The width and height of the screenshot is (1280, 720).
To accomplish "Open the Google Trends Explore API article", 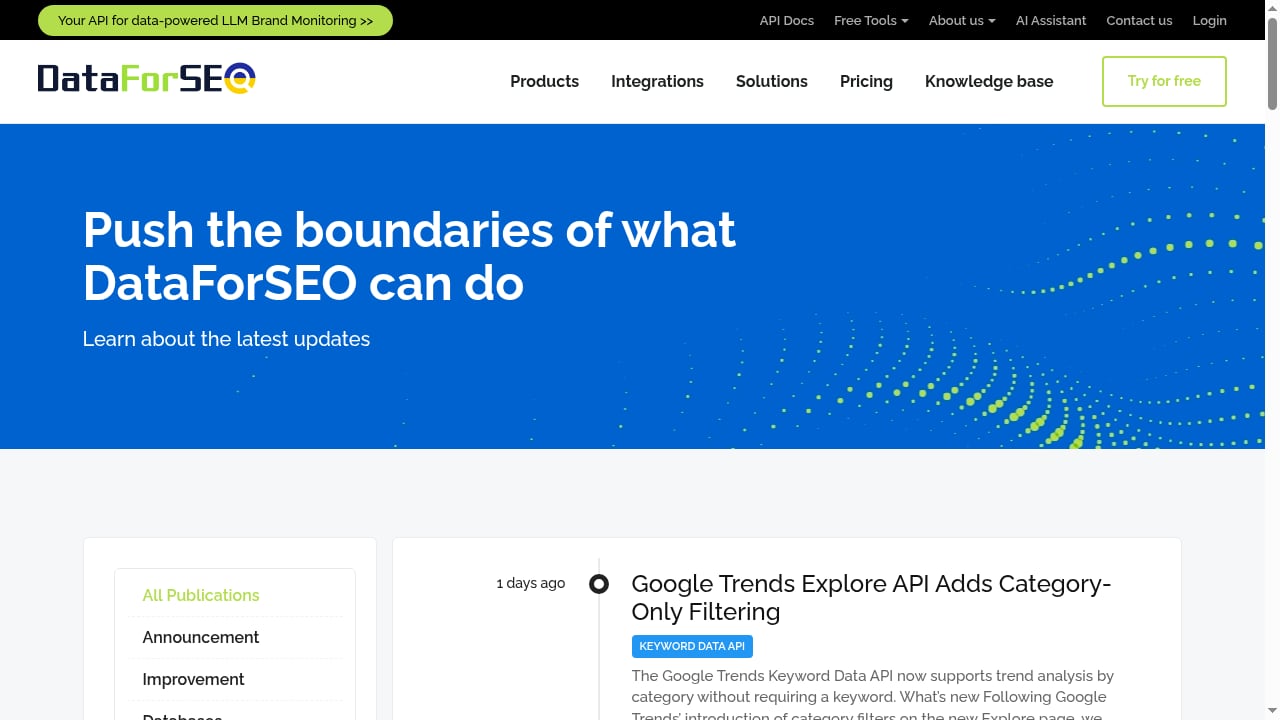I will click(871, 597).
